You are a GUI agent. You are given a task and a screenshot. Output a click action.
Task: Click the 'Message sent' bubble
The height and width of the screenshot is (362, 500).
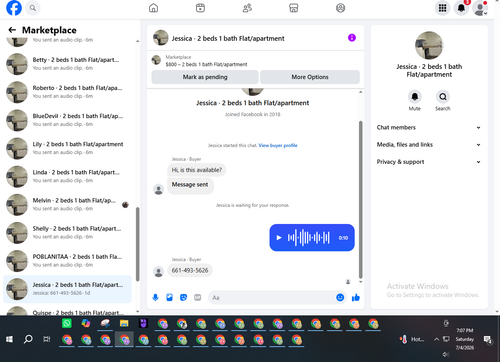(190, 185)
